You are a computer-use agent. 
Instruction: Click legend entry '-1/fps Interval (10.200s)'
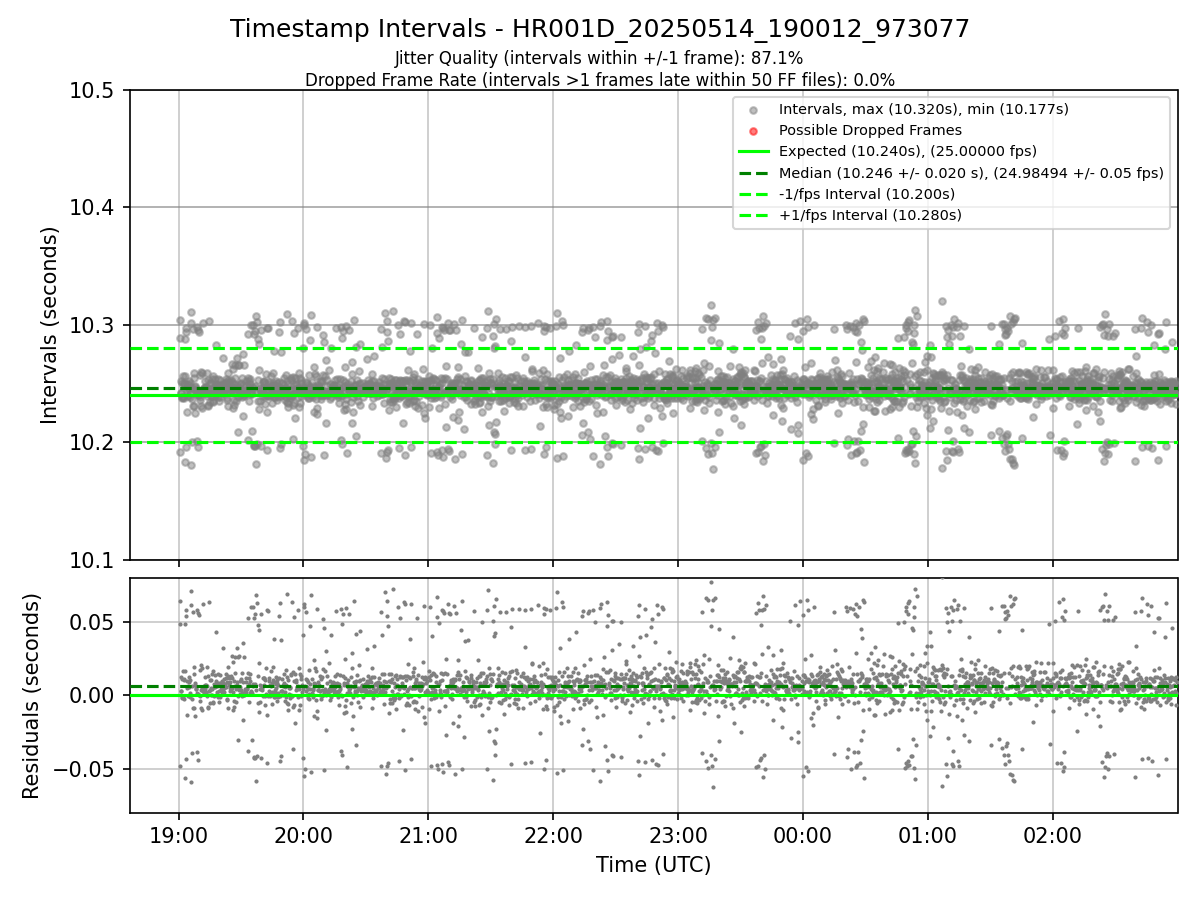point(867,194)
